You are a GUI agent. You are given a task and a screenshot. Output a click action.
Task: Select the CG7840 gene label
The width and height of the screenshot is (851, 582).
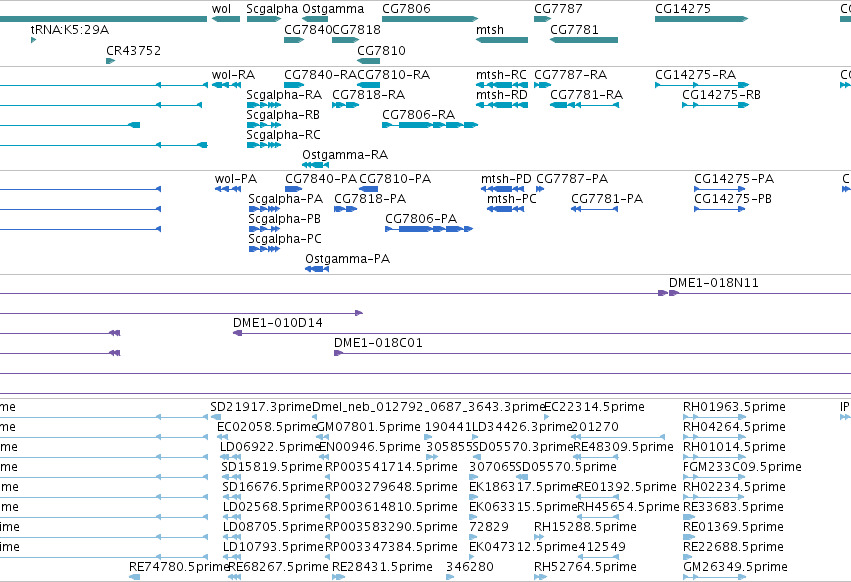pos(308,30)
